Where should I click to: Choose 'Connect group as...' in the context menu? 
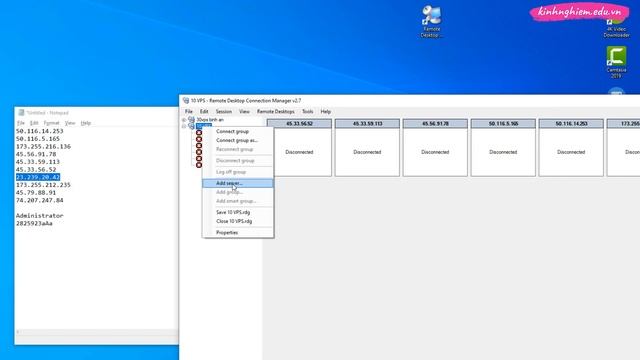[x=238, y=140]
